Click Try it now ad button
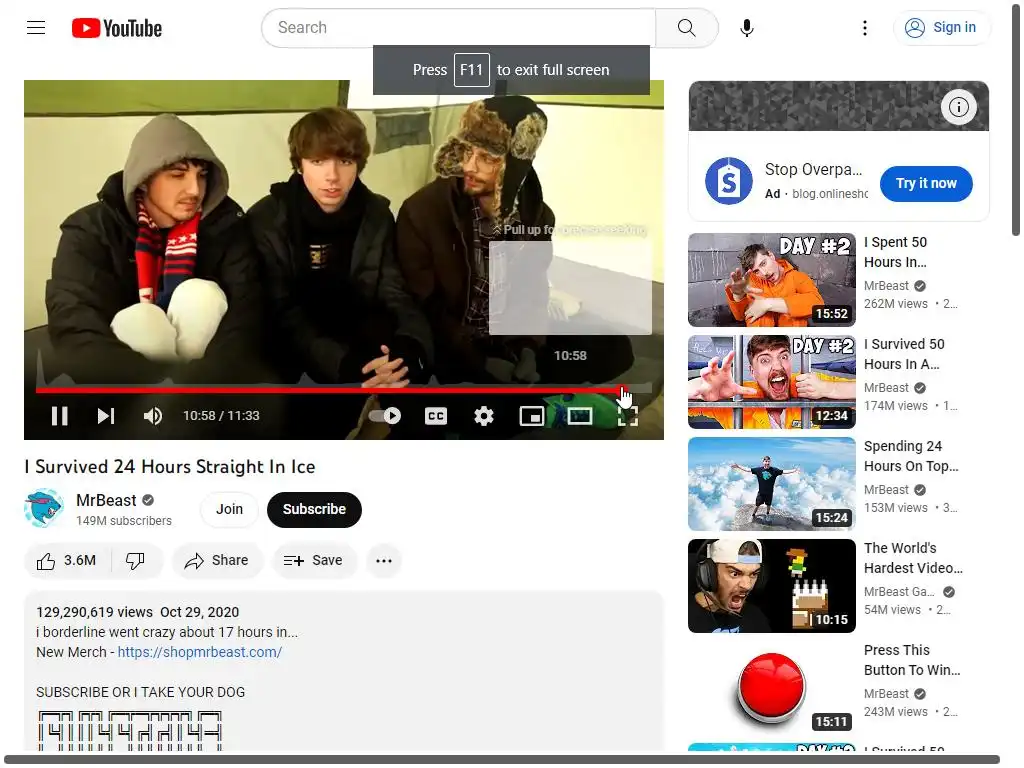The width and height of the screenshot is (1024, 768). click(926, 184)
